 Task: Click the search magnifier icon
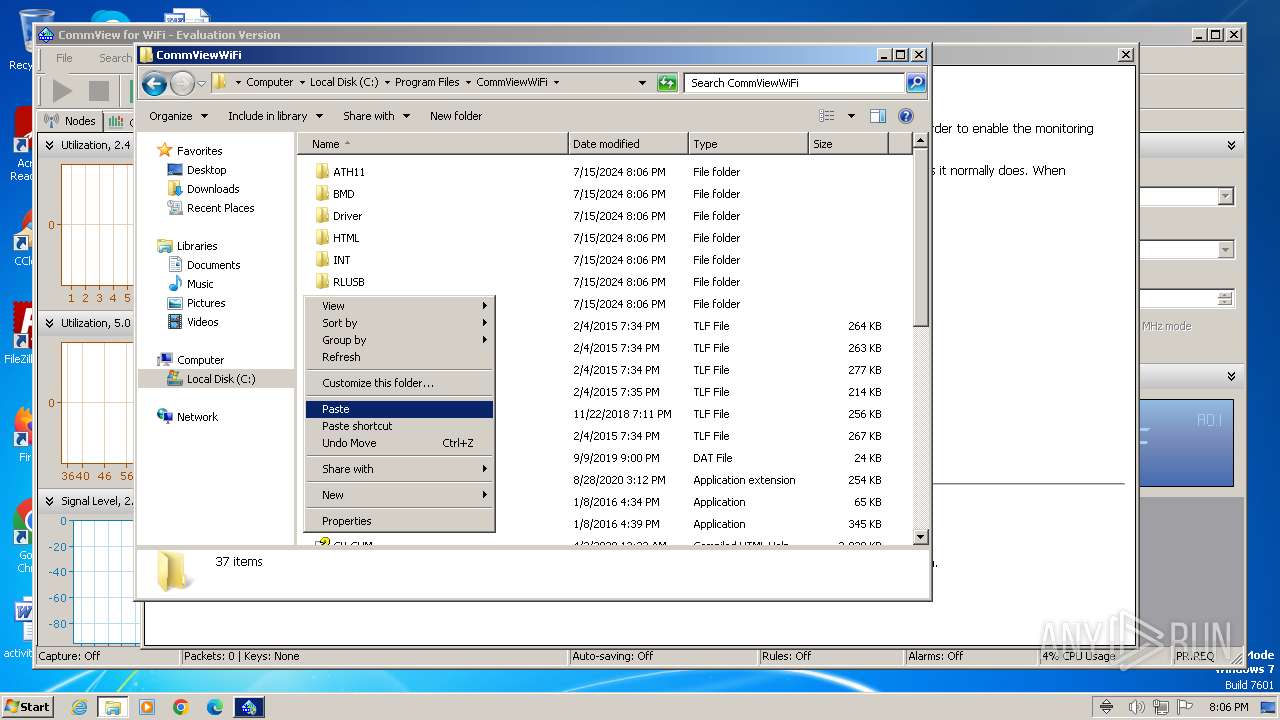(x=915, y=83)
